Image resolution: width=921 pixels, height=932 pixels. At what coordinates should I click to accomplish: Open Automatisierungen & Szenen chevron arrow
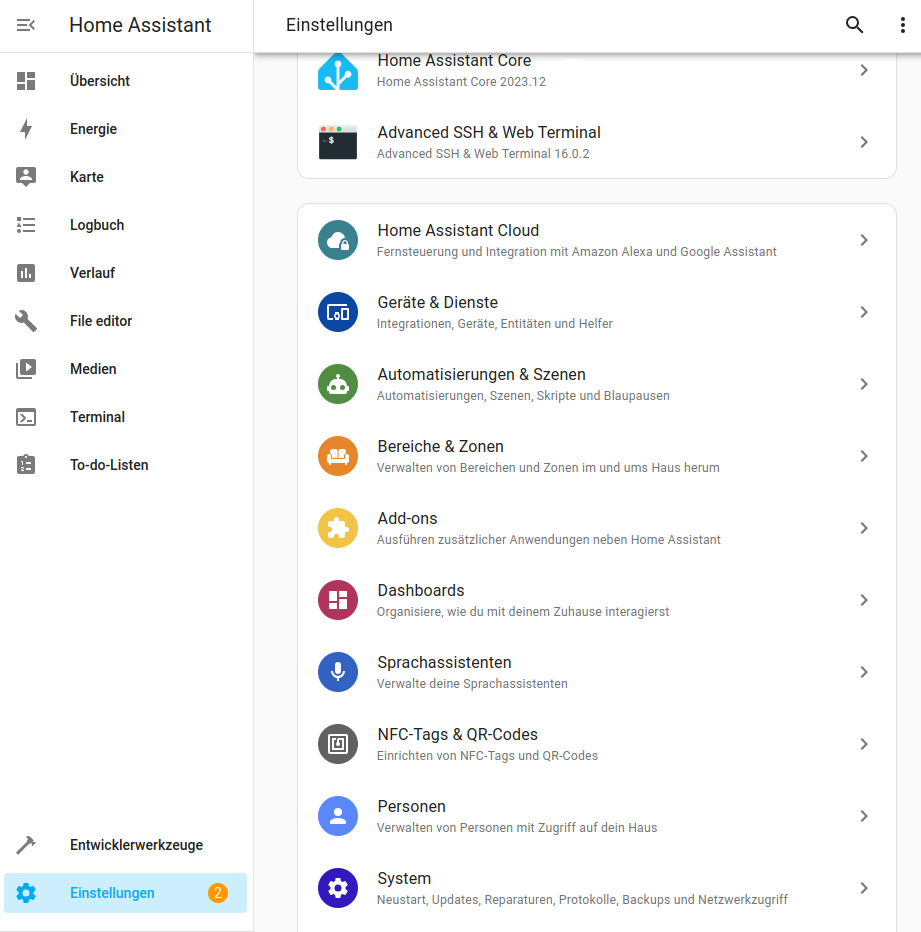pyautogui.click(x=864, y=384)
